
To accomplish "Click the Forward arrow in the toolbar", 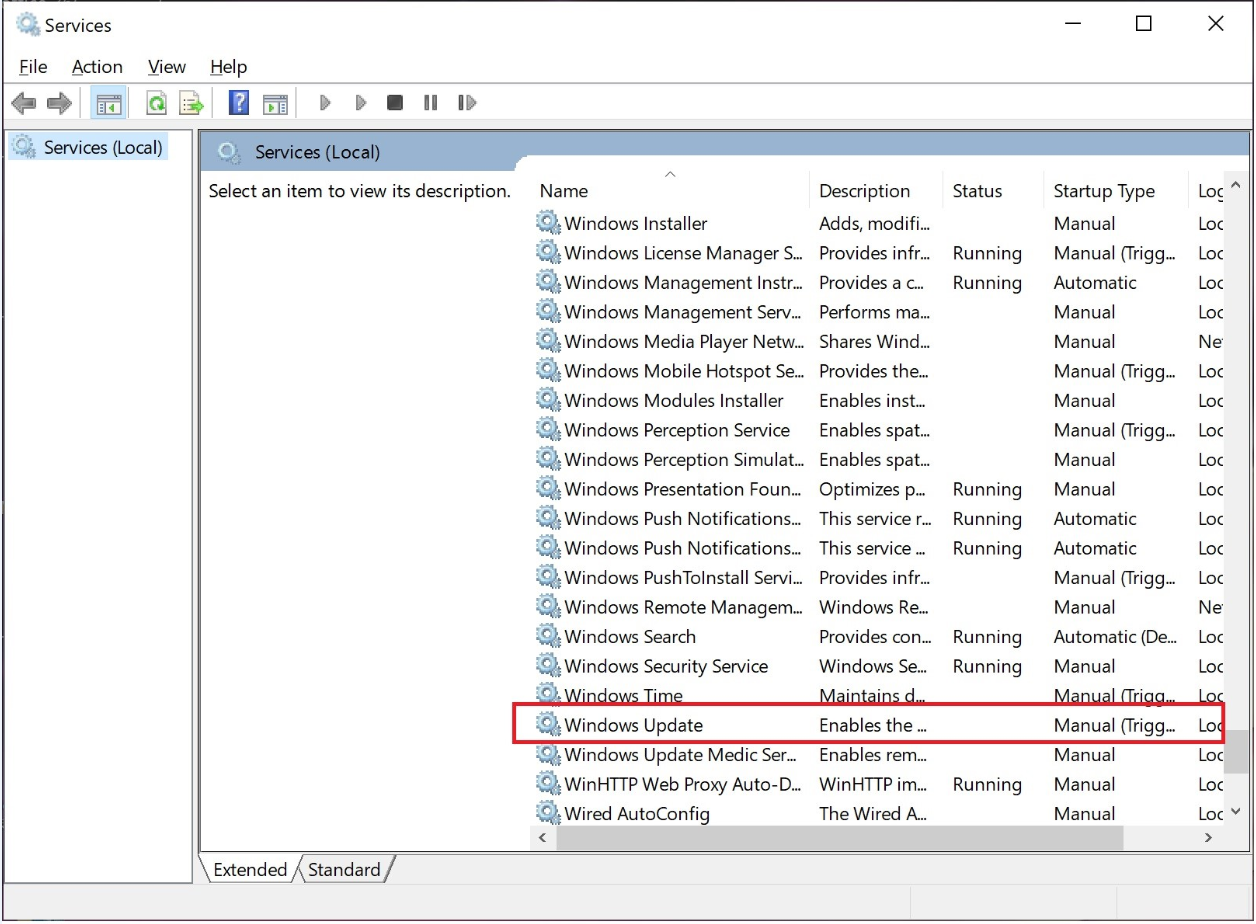I will tap(59, 103).
